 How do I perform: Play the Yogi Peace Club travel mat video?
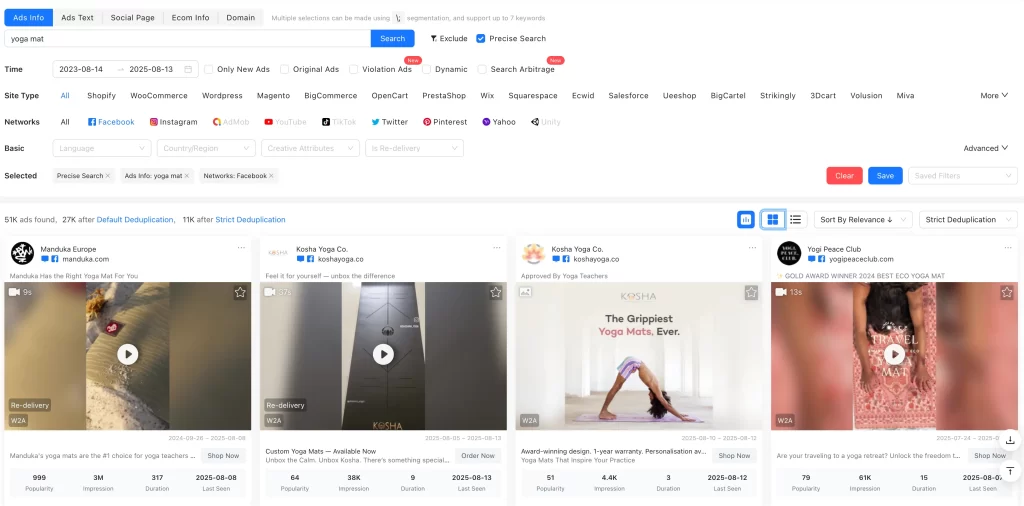(x=895, y=355)
